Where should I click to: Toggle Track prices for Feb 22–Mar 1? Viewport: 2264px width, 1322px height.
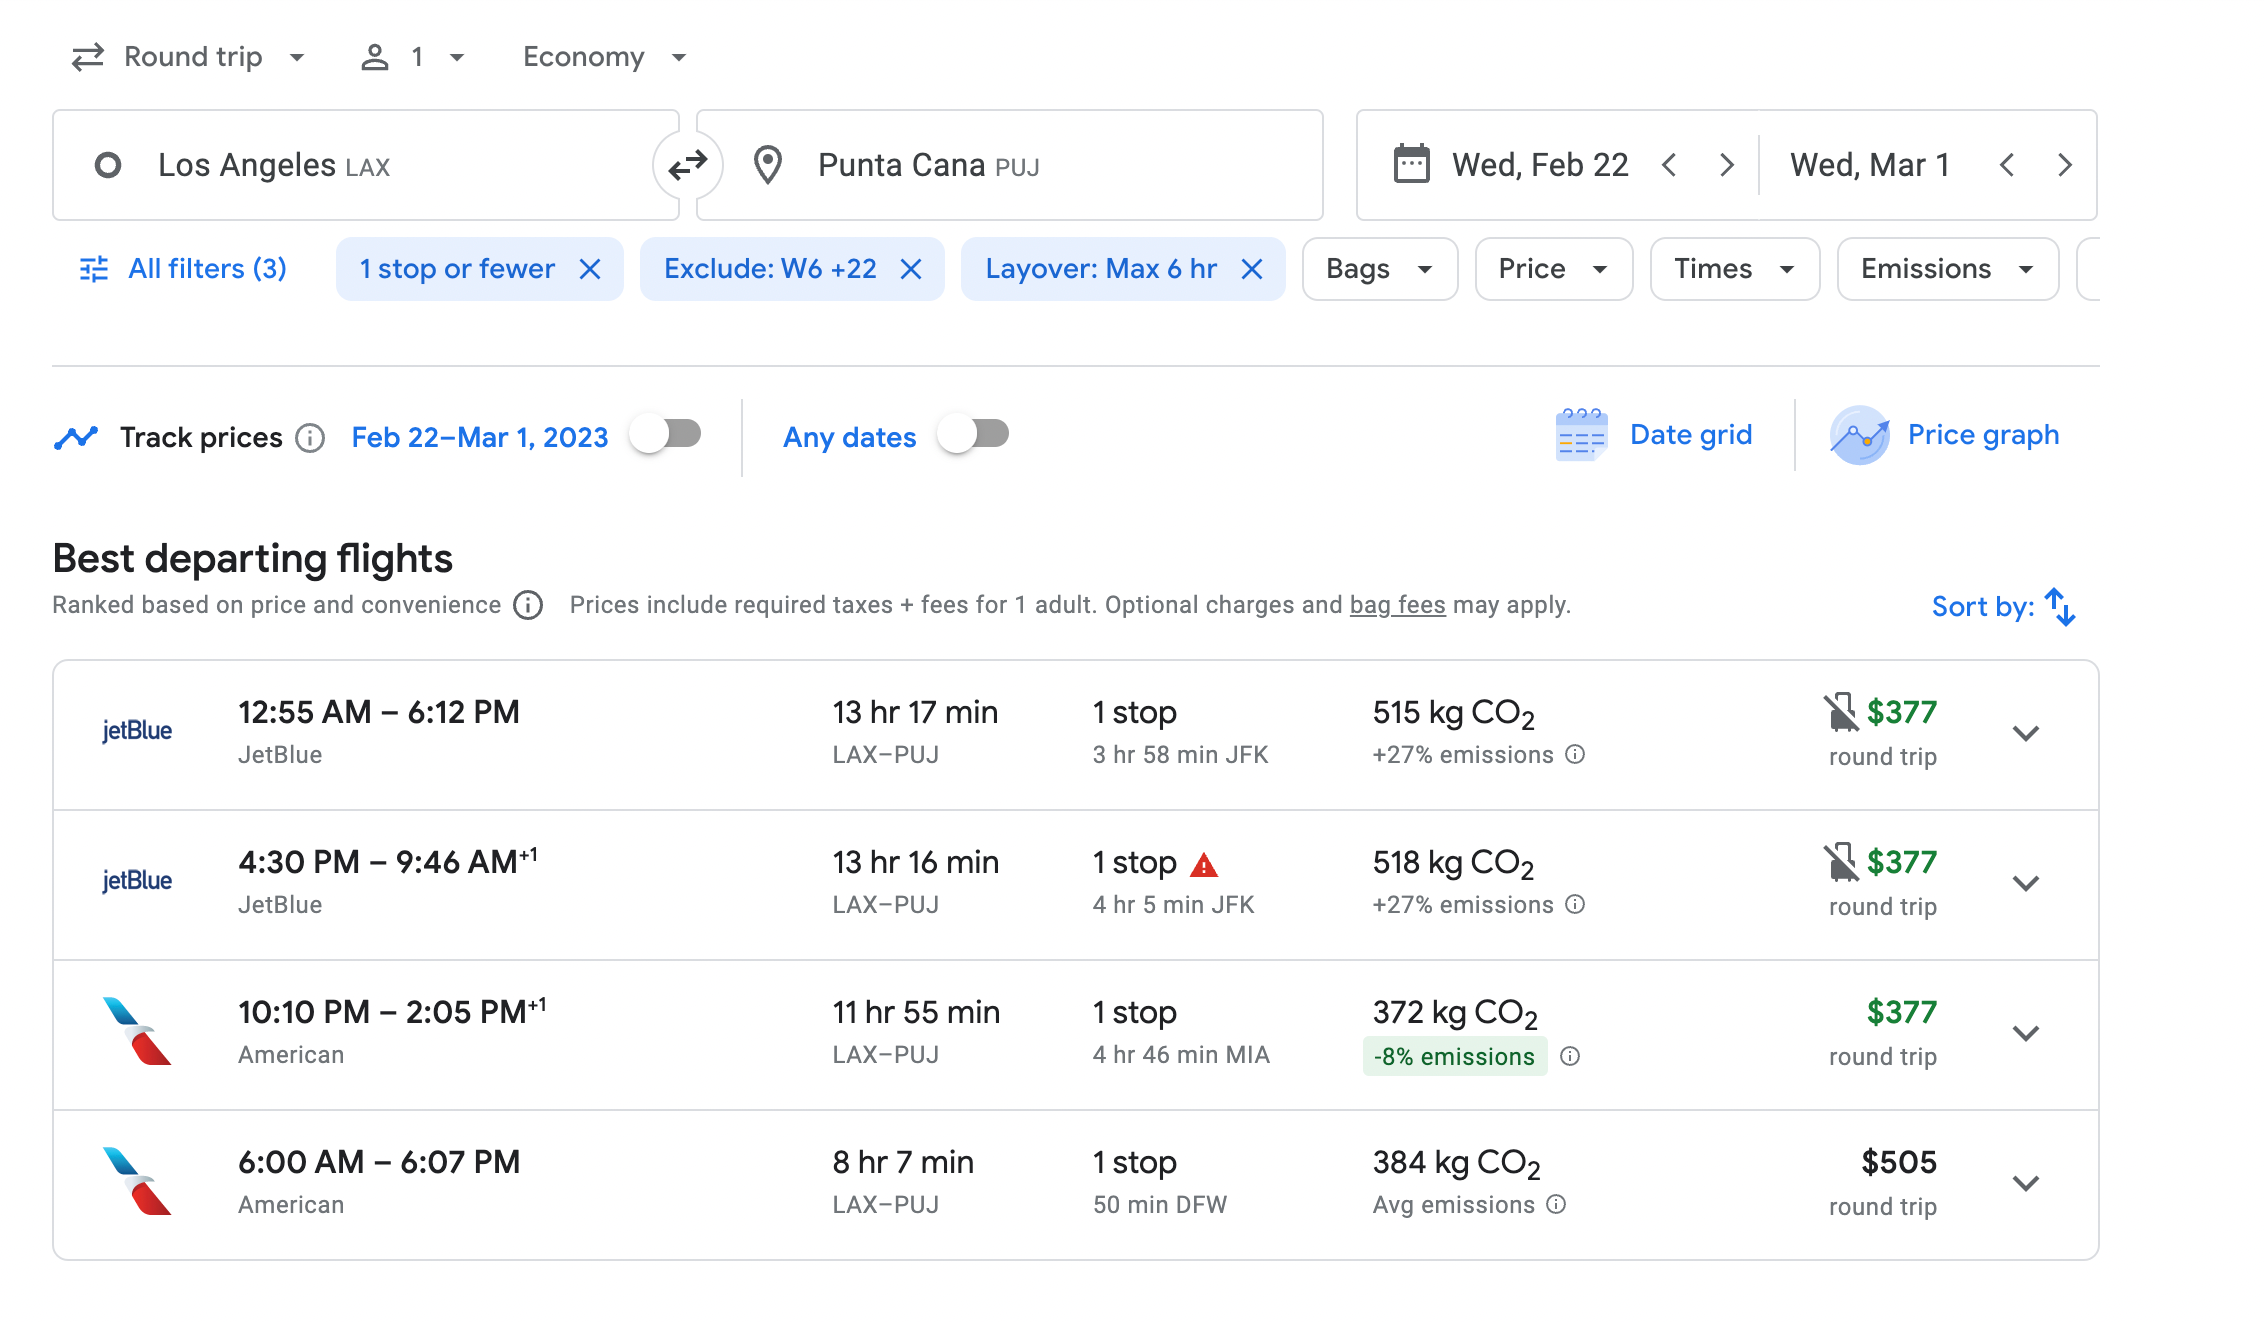(x=666, y=435)
